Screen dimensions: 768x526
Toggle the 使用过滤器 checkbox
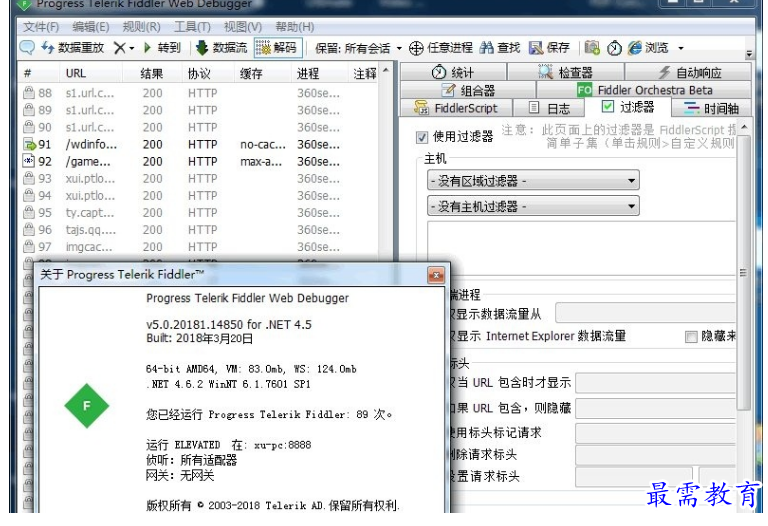pyautogui.click(x=422, y=138)
